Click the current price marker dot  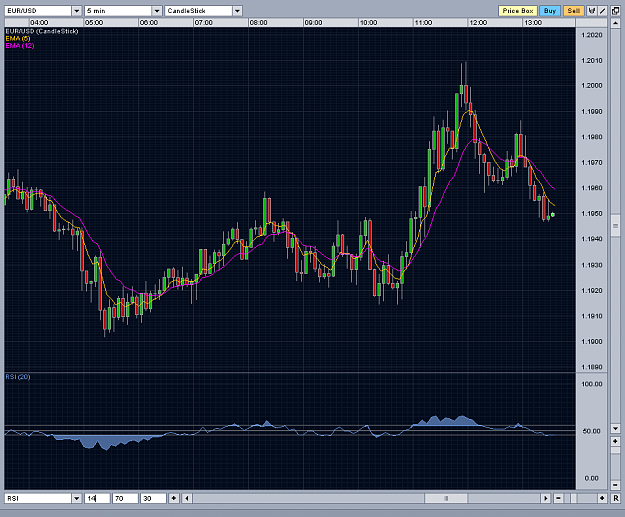point(553,215)
